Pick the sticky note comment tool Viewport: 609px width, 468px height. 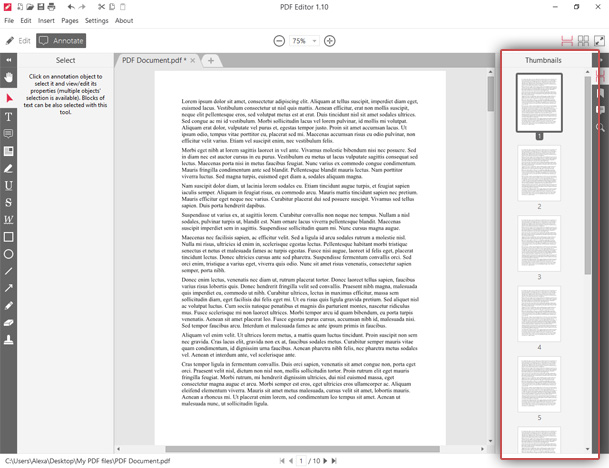tap(9, 134)
